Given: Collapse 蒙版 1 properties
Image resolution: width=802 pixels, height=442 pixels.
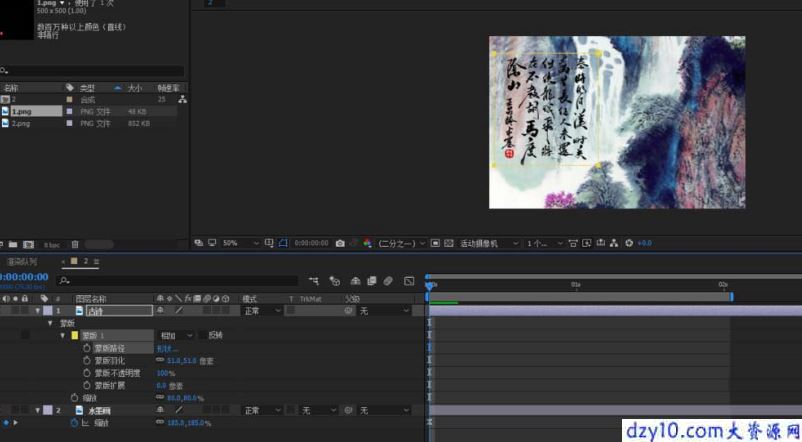Looking at the screenshot, I should click(x=62, y=335).
